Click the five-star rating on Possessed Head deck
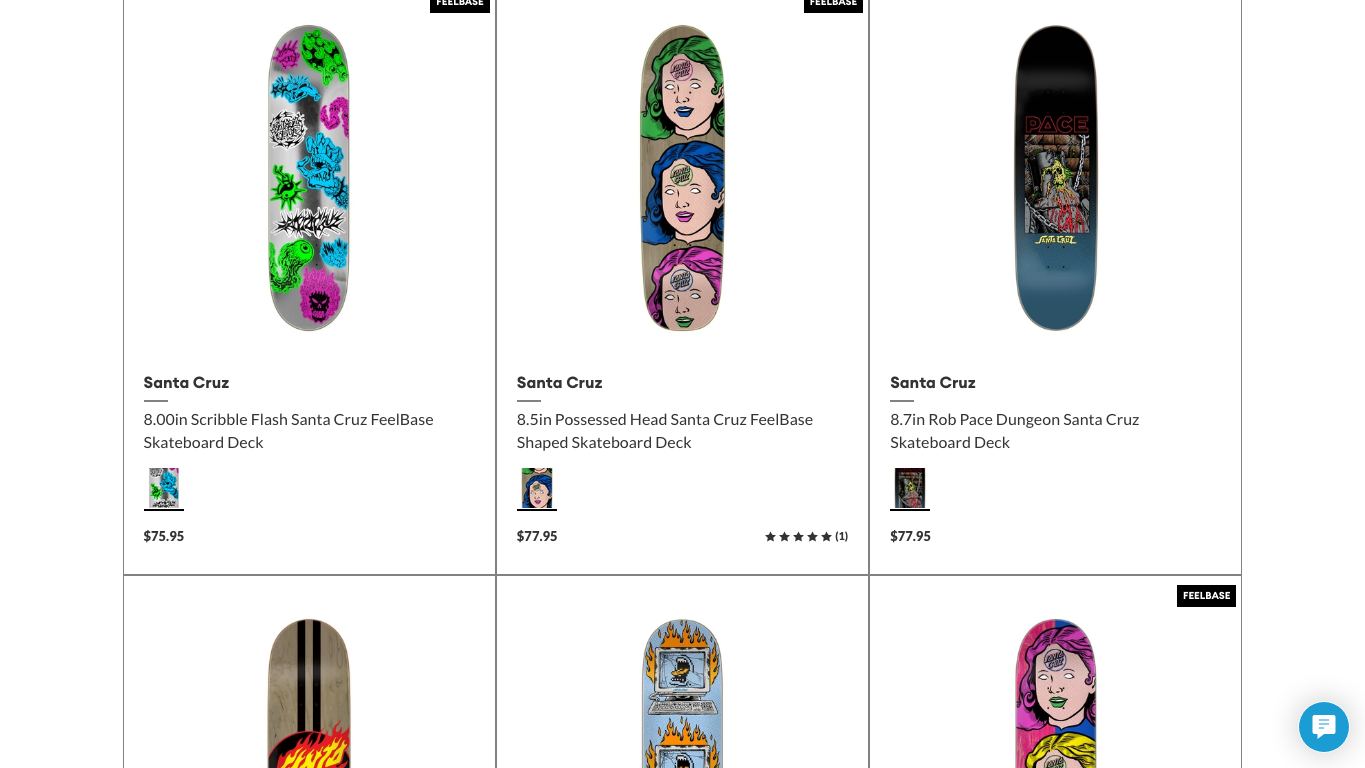The width and height of the screenshot is (1365, 768). [x=798, y=537]
